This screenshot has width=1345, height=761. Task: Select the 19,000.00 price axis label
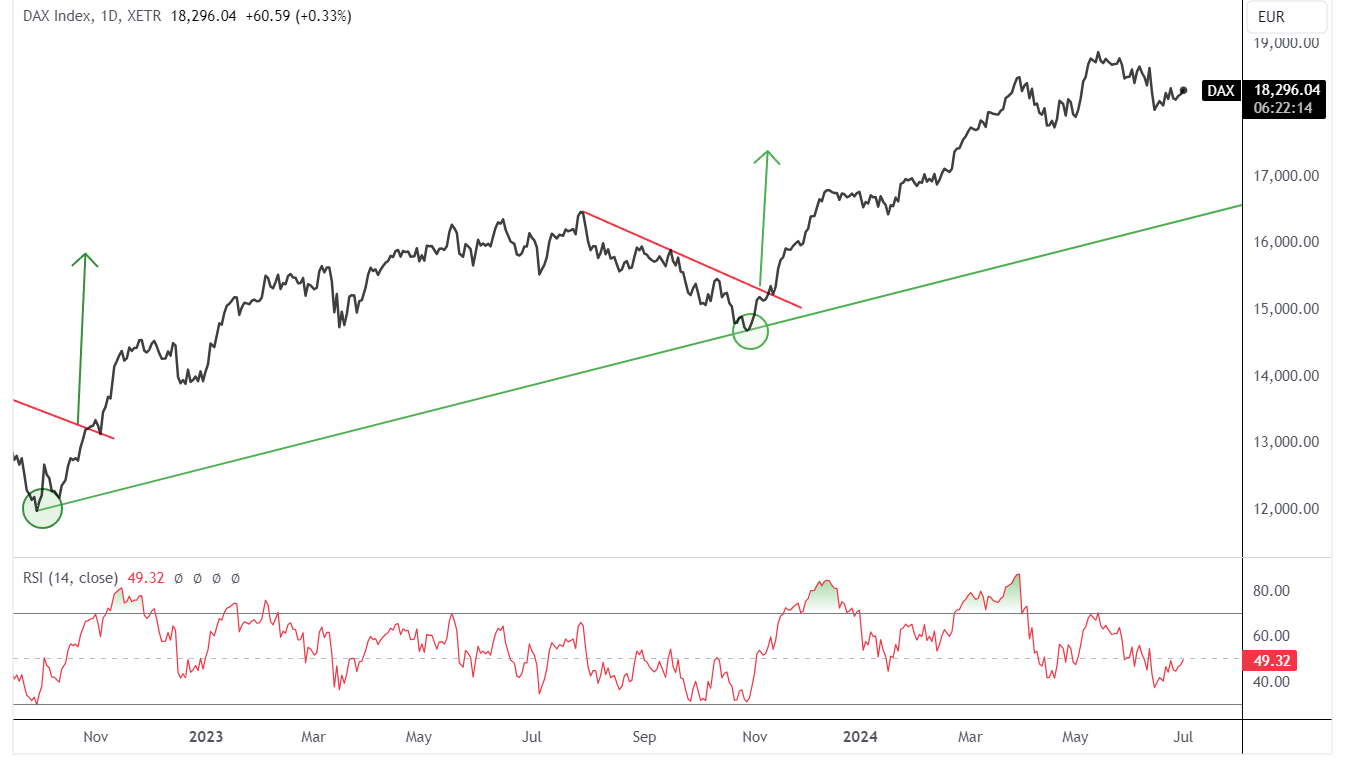coord(1285,43)
